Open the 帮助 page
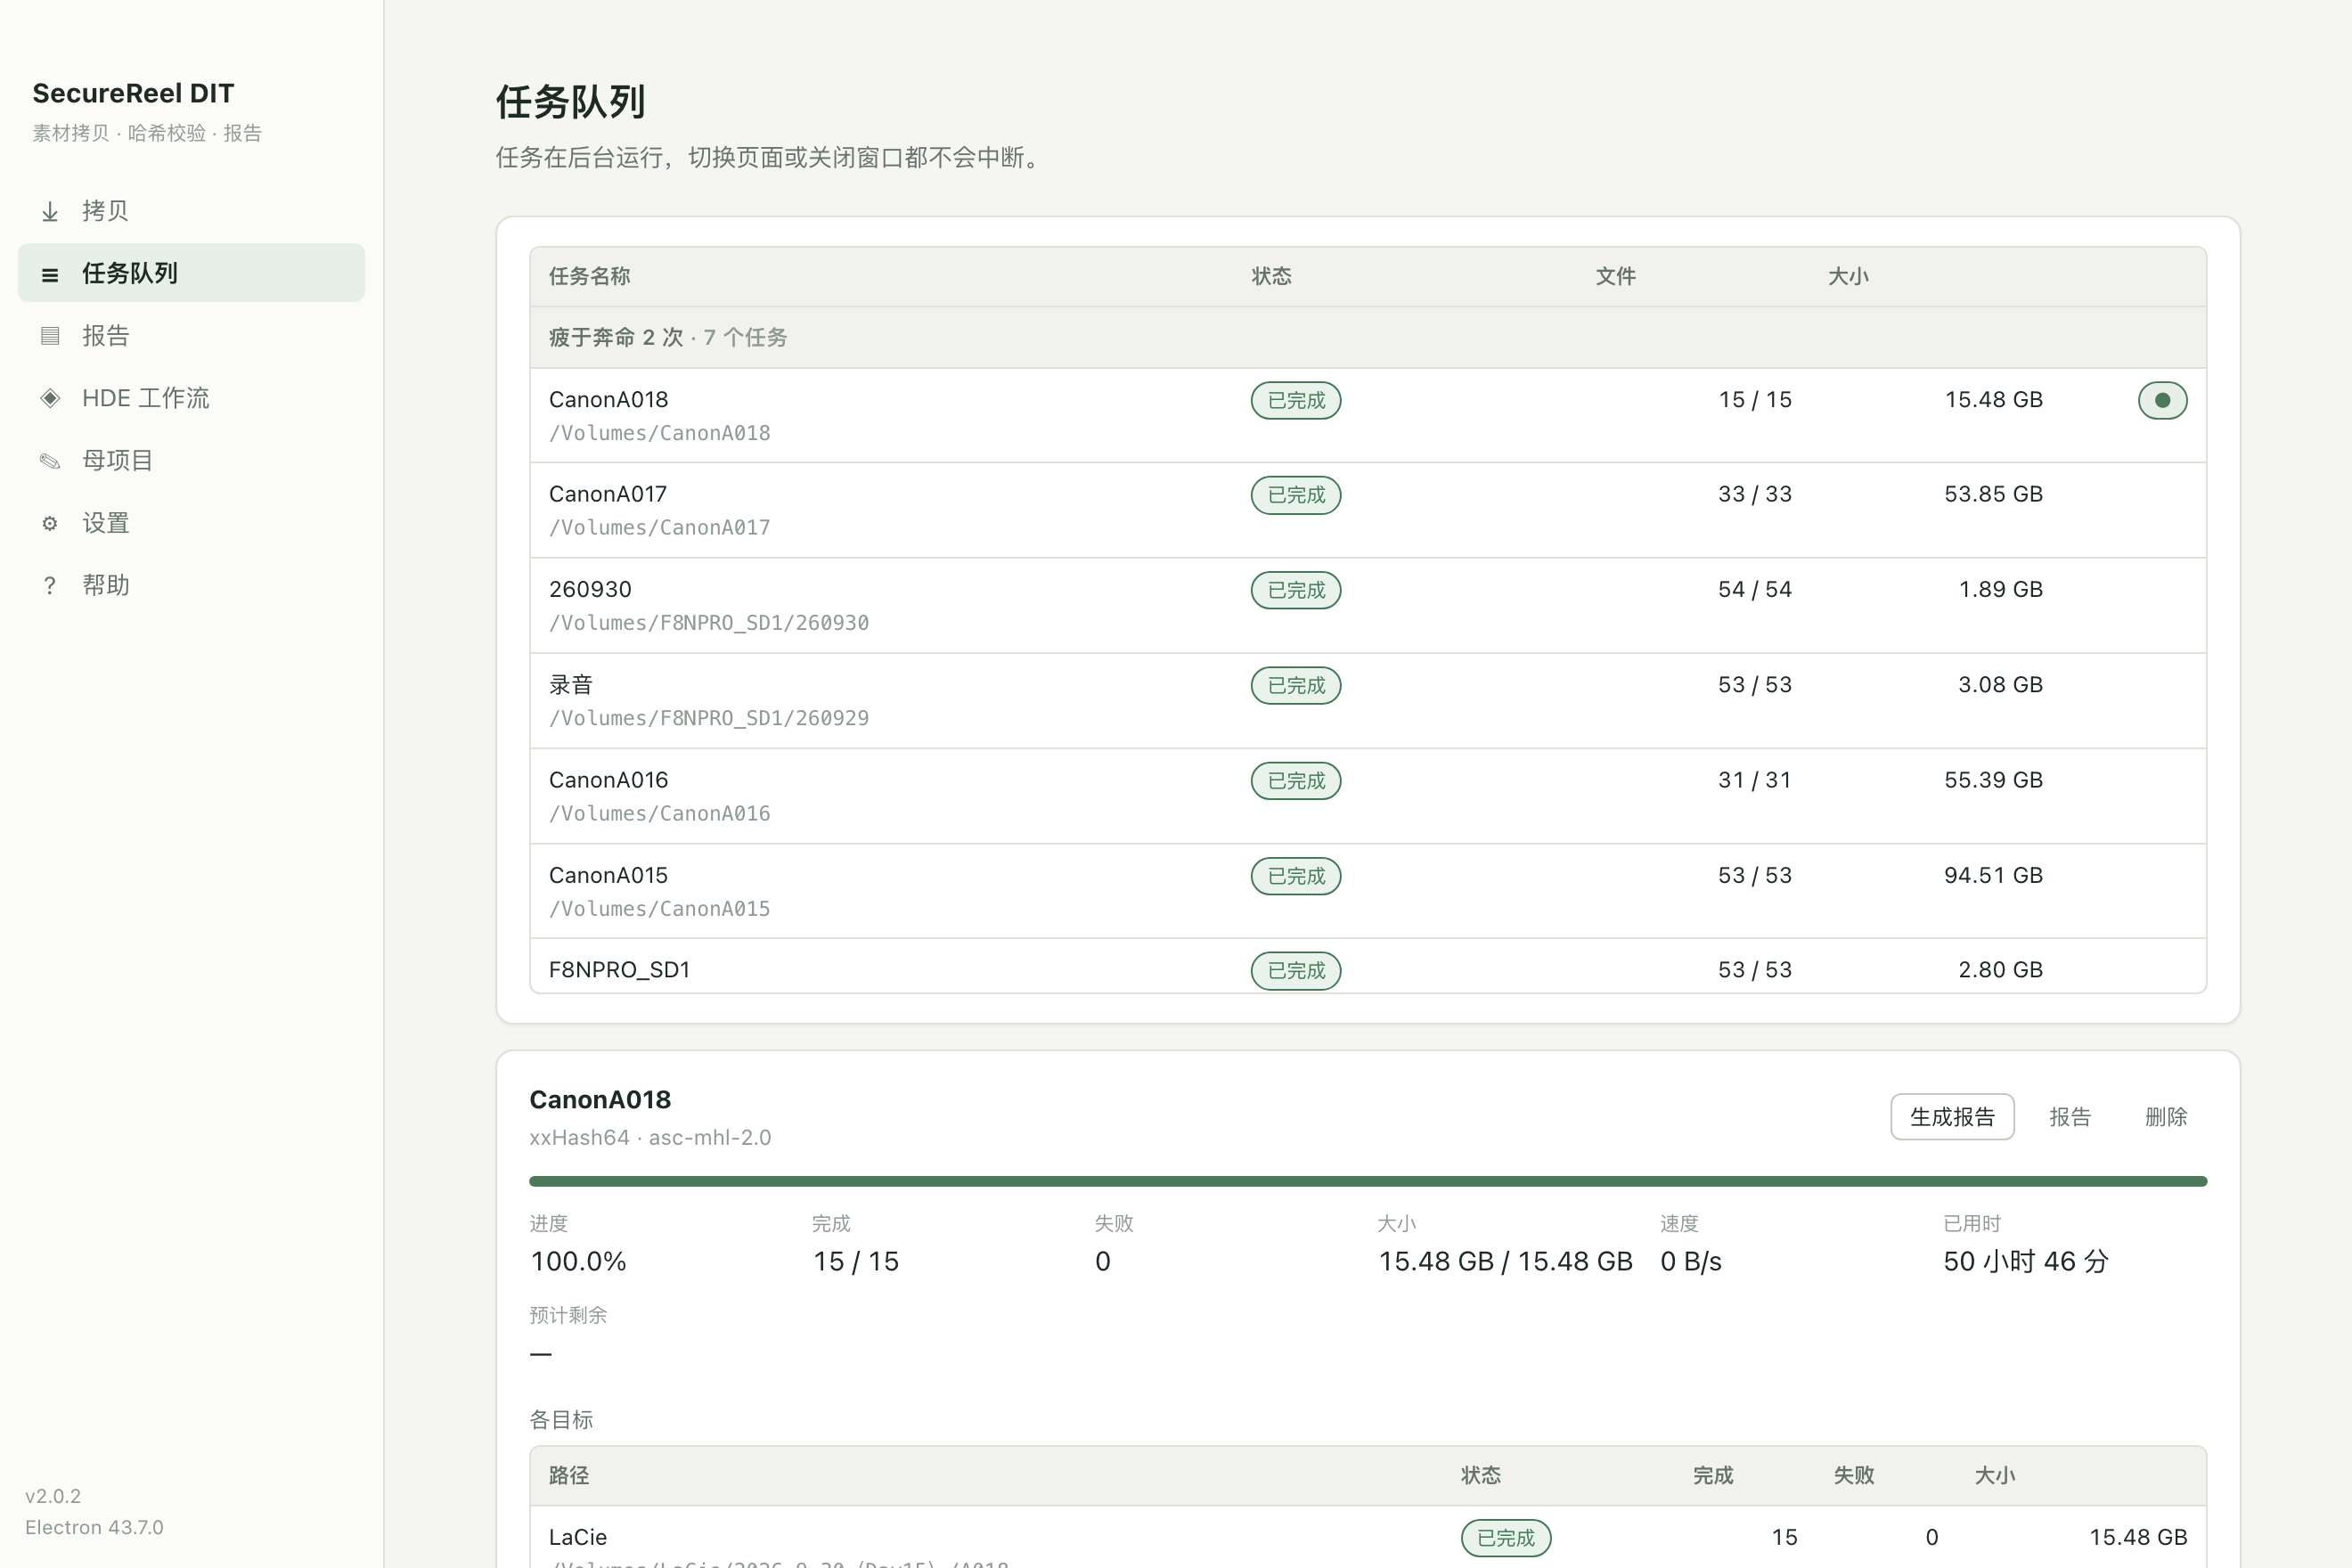The image size is (2352, 1568). [x=191, y=586]
